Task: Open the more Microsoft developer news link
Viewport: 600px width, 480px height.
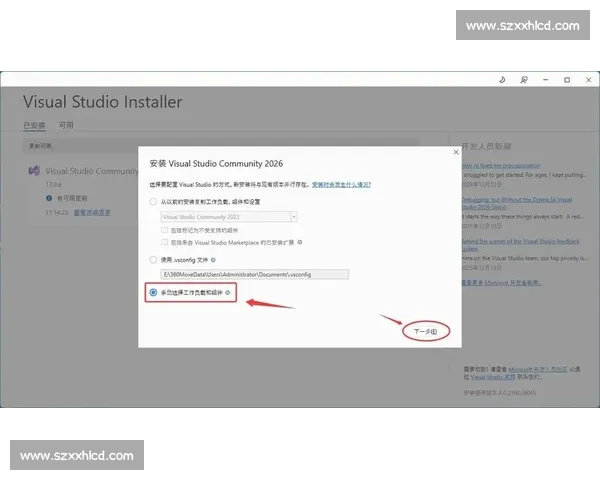Action: 501,282
